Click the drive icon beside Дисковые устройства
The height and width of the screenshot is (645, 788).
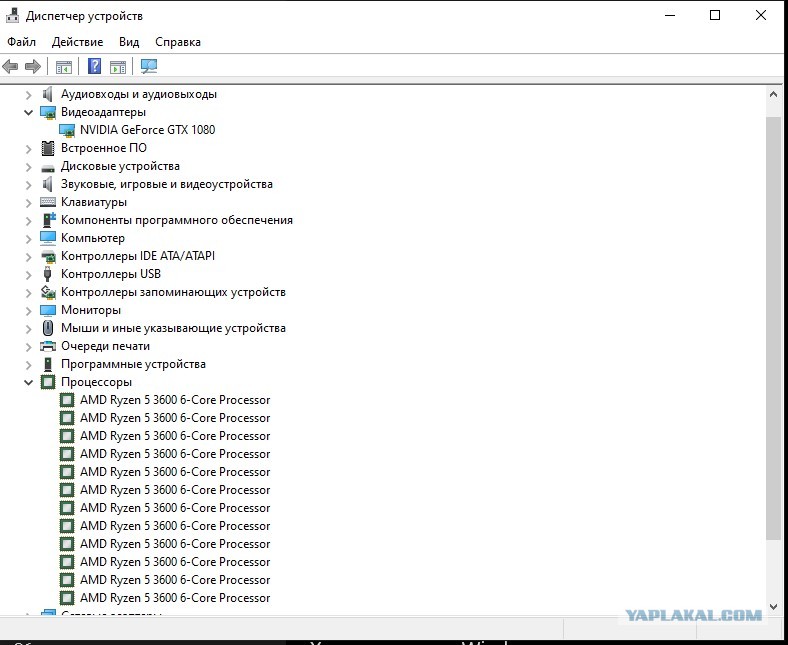click(48, 167)
